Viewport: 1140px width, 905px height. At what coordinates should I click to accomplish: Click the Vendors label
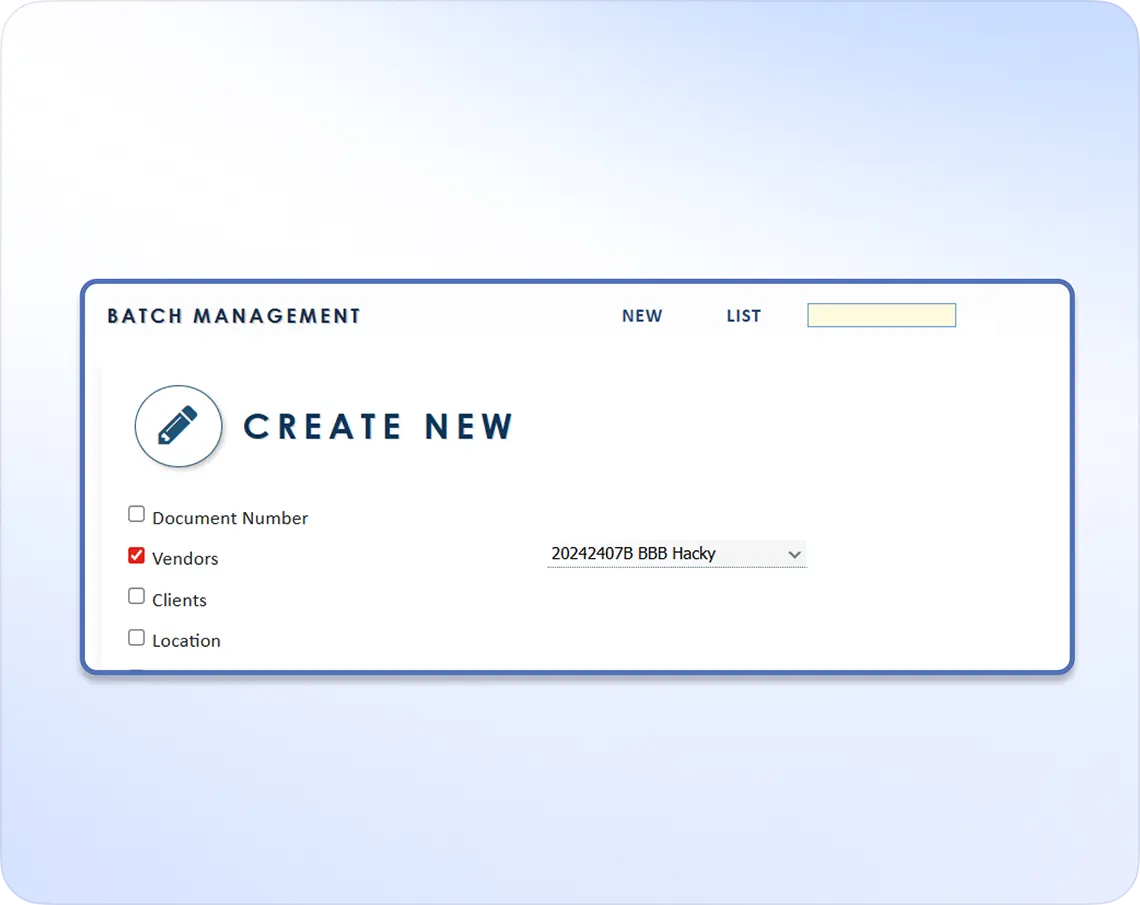[185, 559]
